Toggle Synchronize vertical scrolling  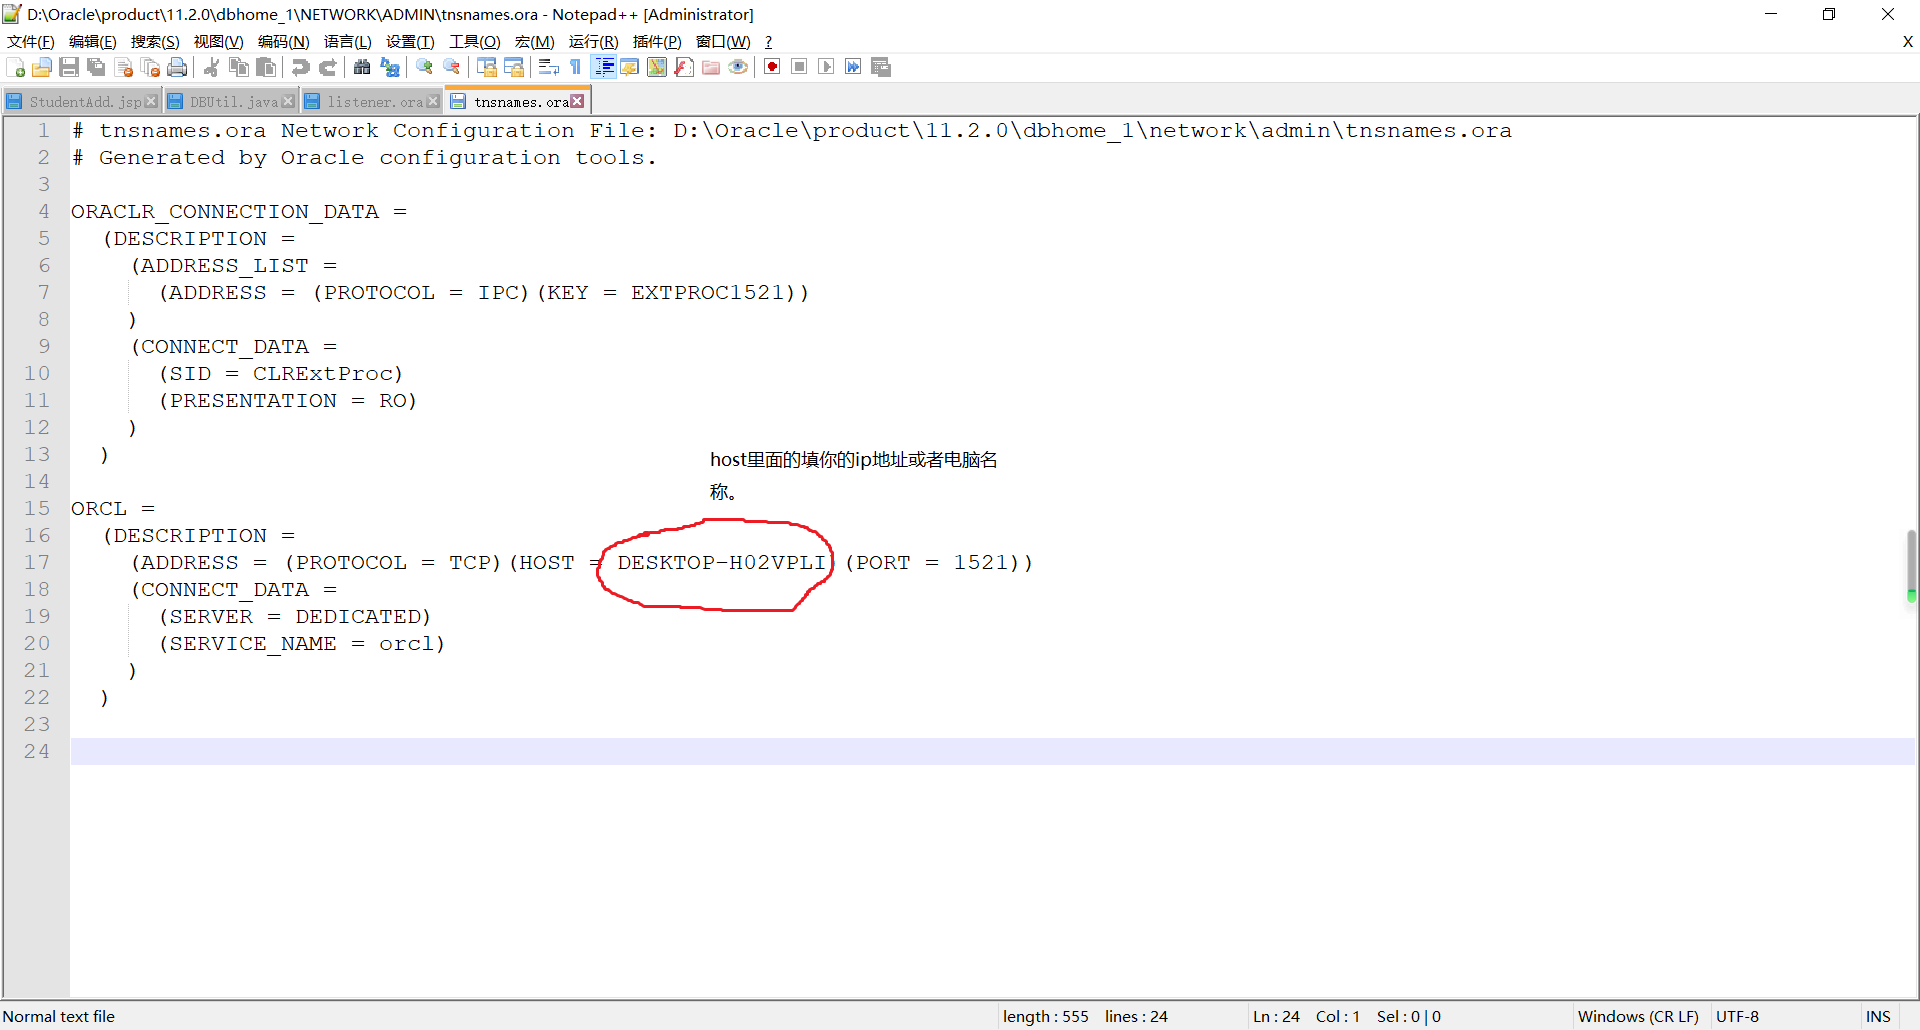point(487,67)
